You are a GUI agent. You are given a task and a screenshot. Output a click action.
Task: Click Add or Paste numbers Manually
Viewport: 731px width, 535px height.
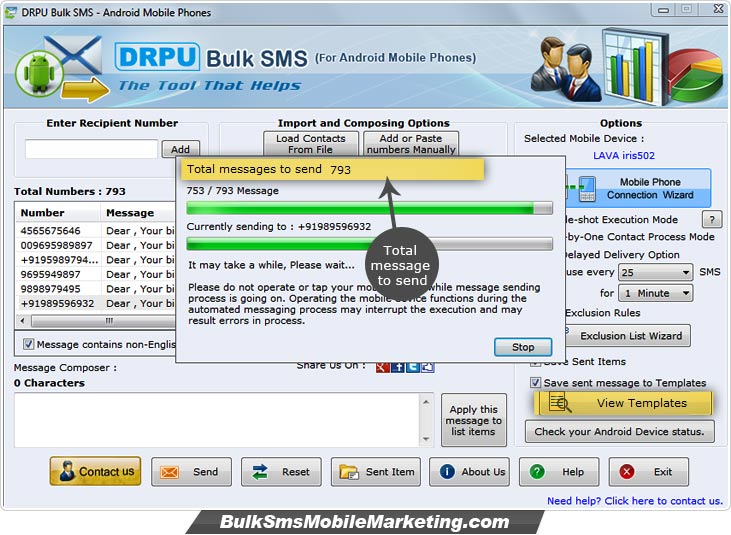[x=411, y=144]
